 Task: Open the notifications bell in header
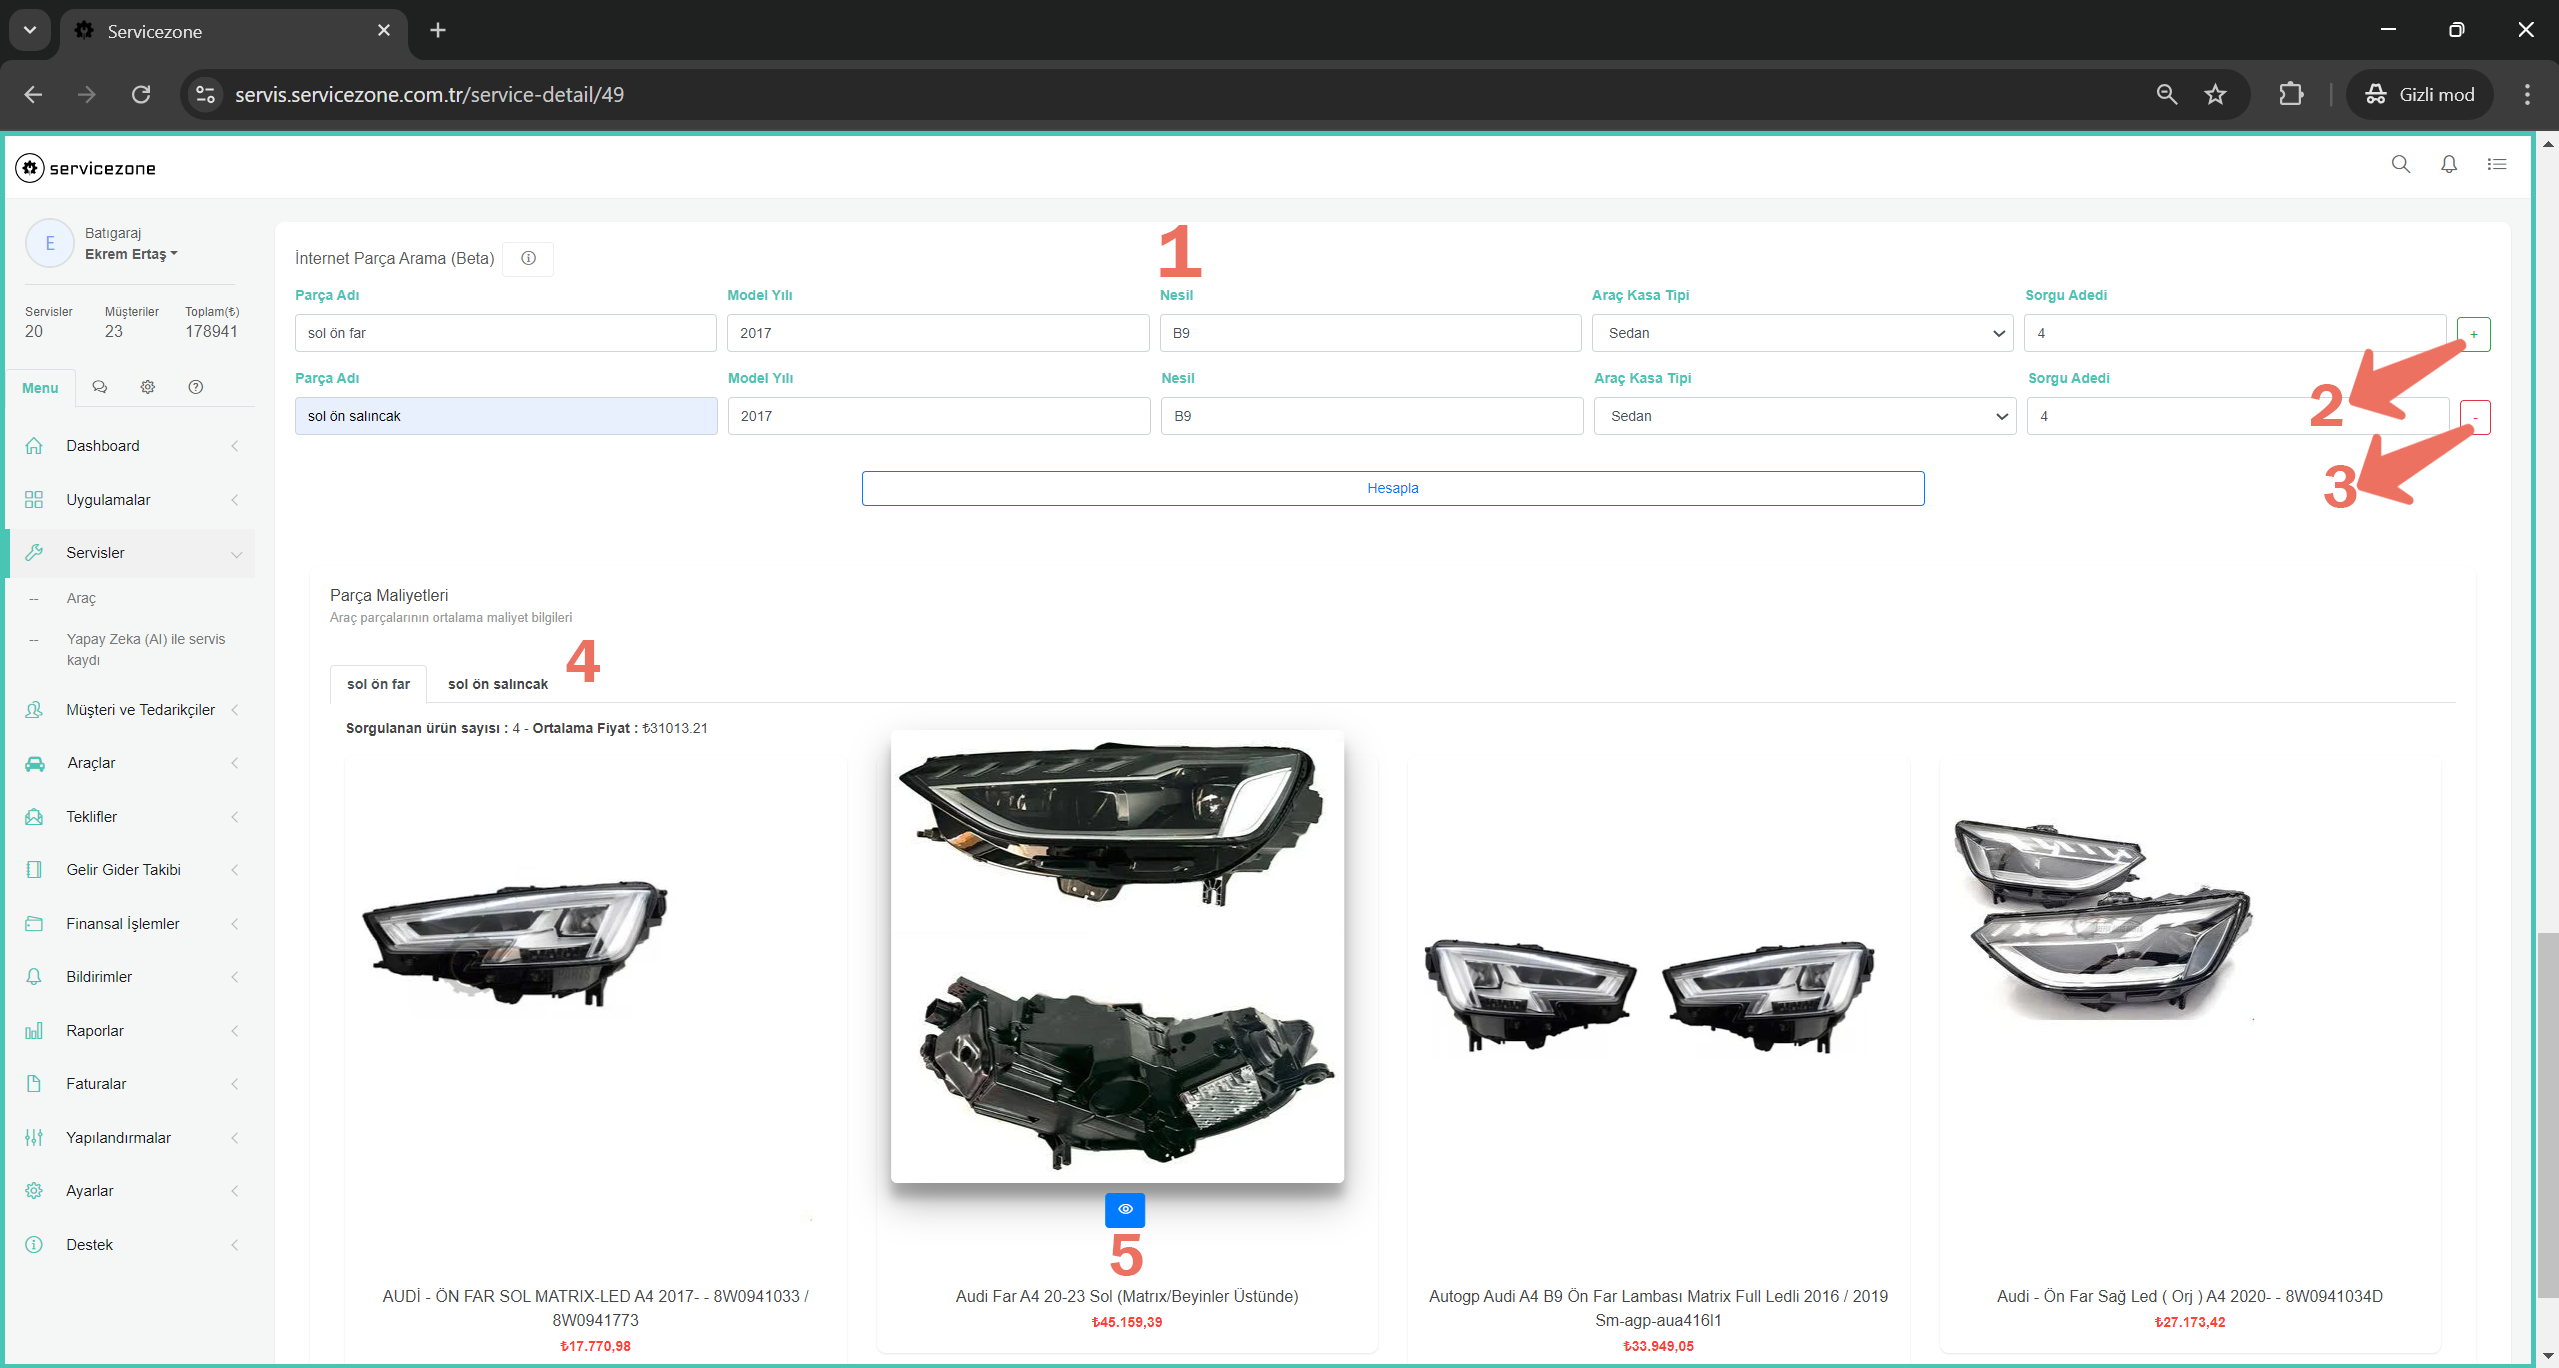[2448, 164]
